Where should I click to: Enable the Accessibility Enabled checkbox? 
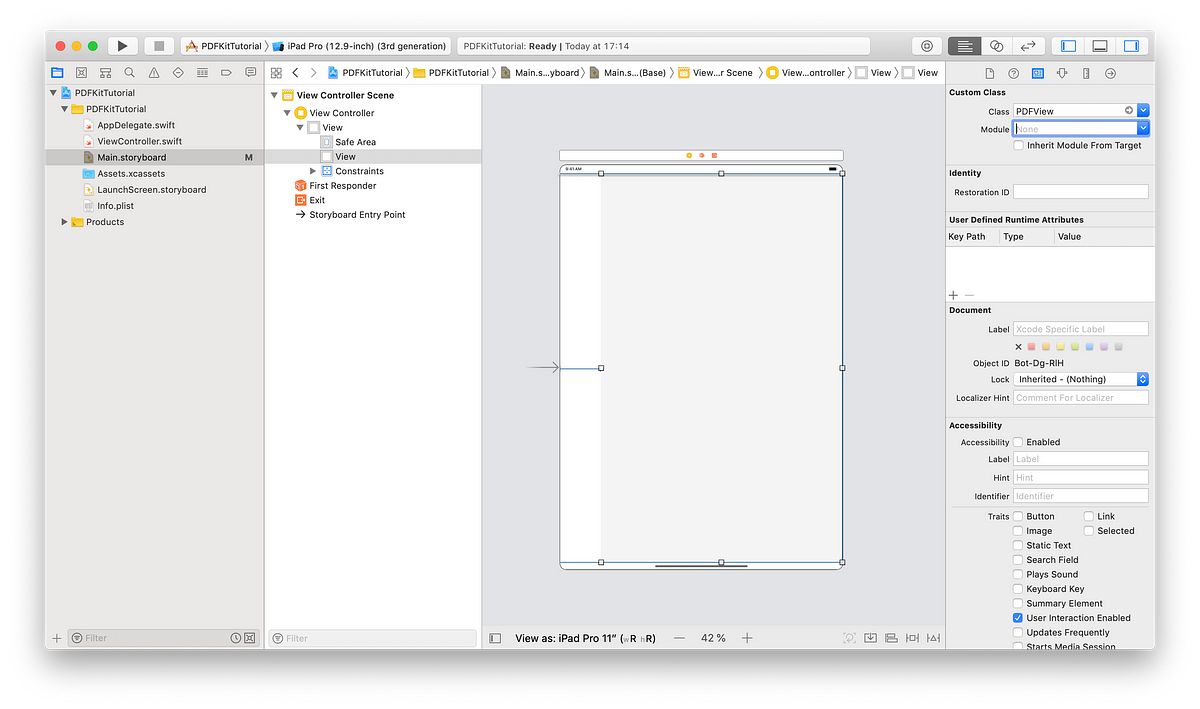click(1018, 442)
